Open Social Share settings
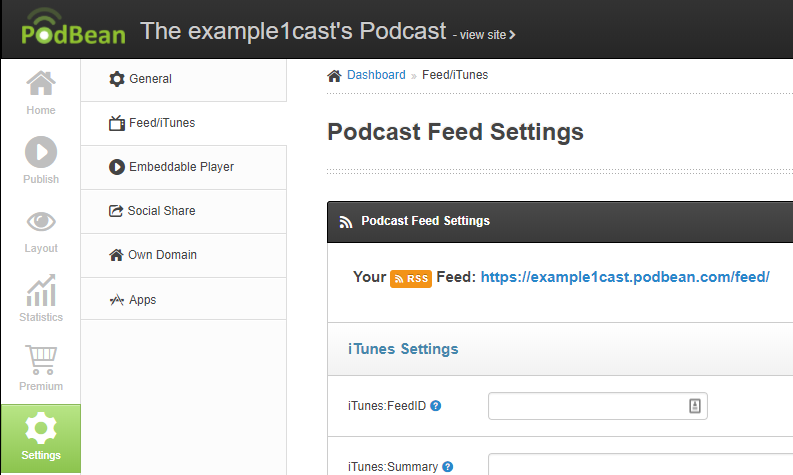793x475 pixels. coord(184,211)
